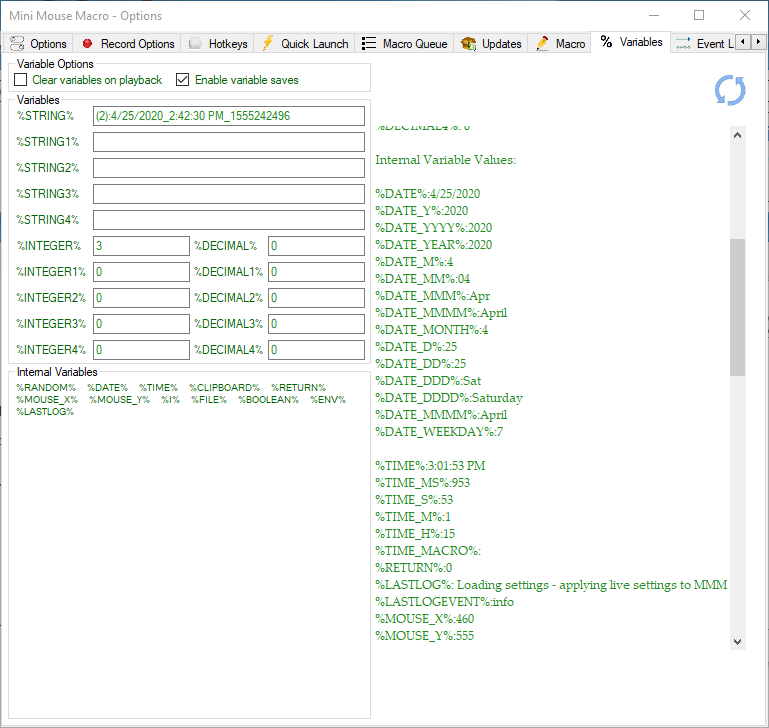Click into the %STRING3% input field
Viewport: 769px width, 728px height.
(229, 194)
